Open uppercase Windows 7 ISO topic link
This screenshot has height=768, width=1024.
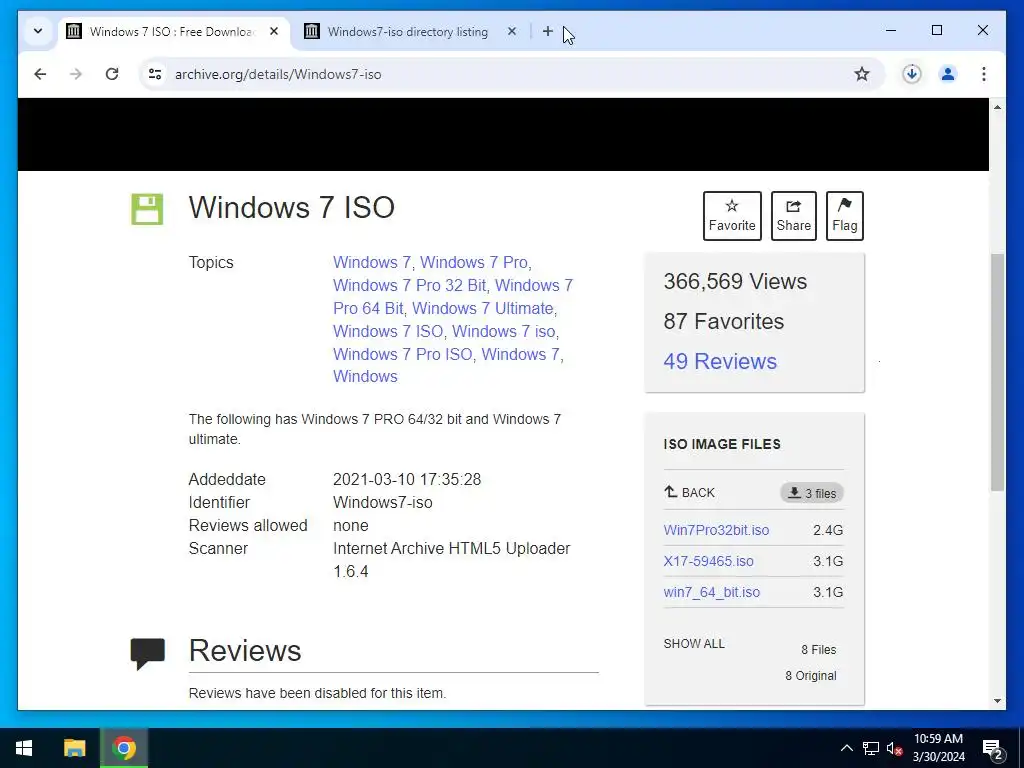point(388,331)
